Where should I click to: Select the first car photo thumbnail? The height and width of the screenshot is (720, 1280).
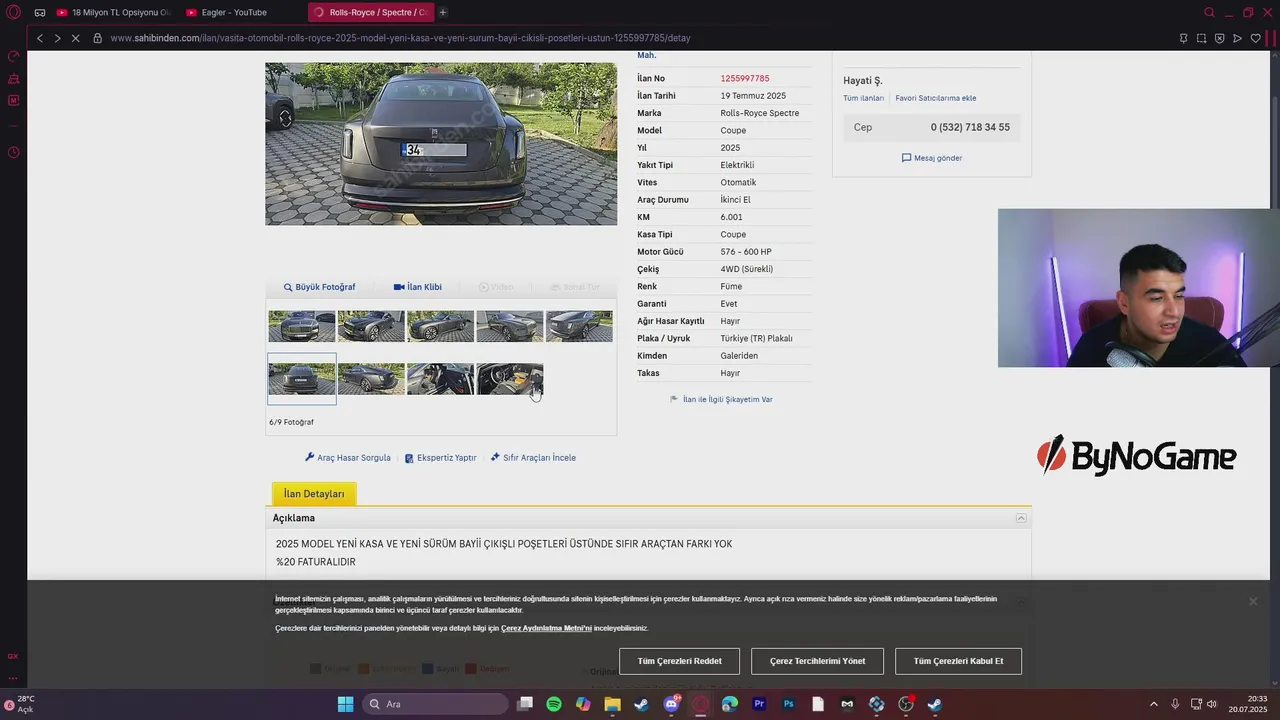(302, 326)
